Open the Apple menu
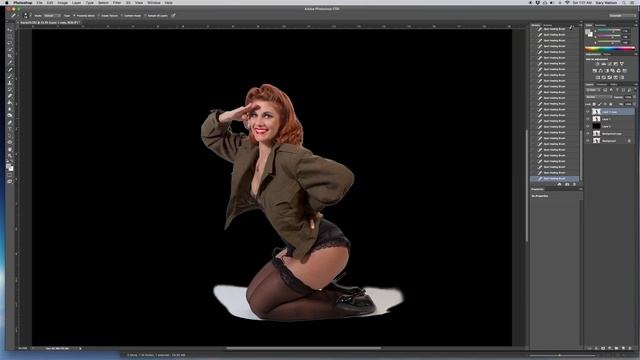The width and height of the screenshot is (640, 360). [7, 2]
